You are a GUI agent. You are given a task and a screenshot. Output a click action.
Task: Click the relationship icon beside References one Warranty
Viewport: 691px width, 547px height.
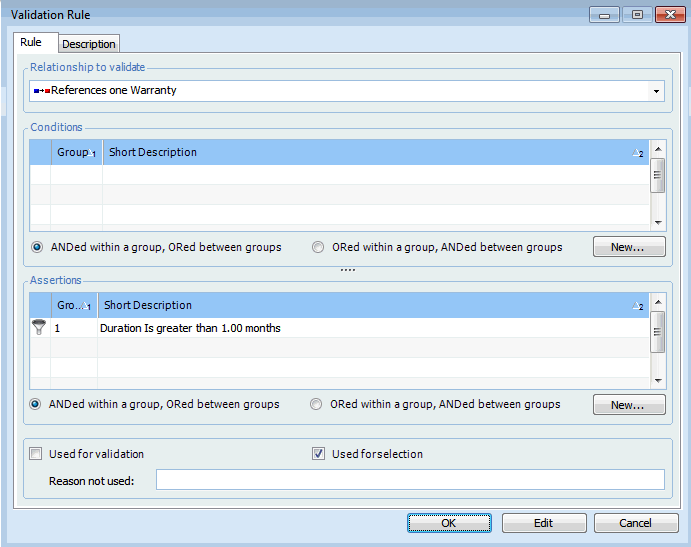tap(41, 91)
